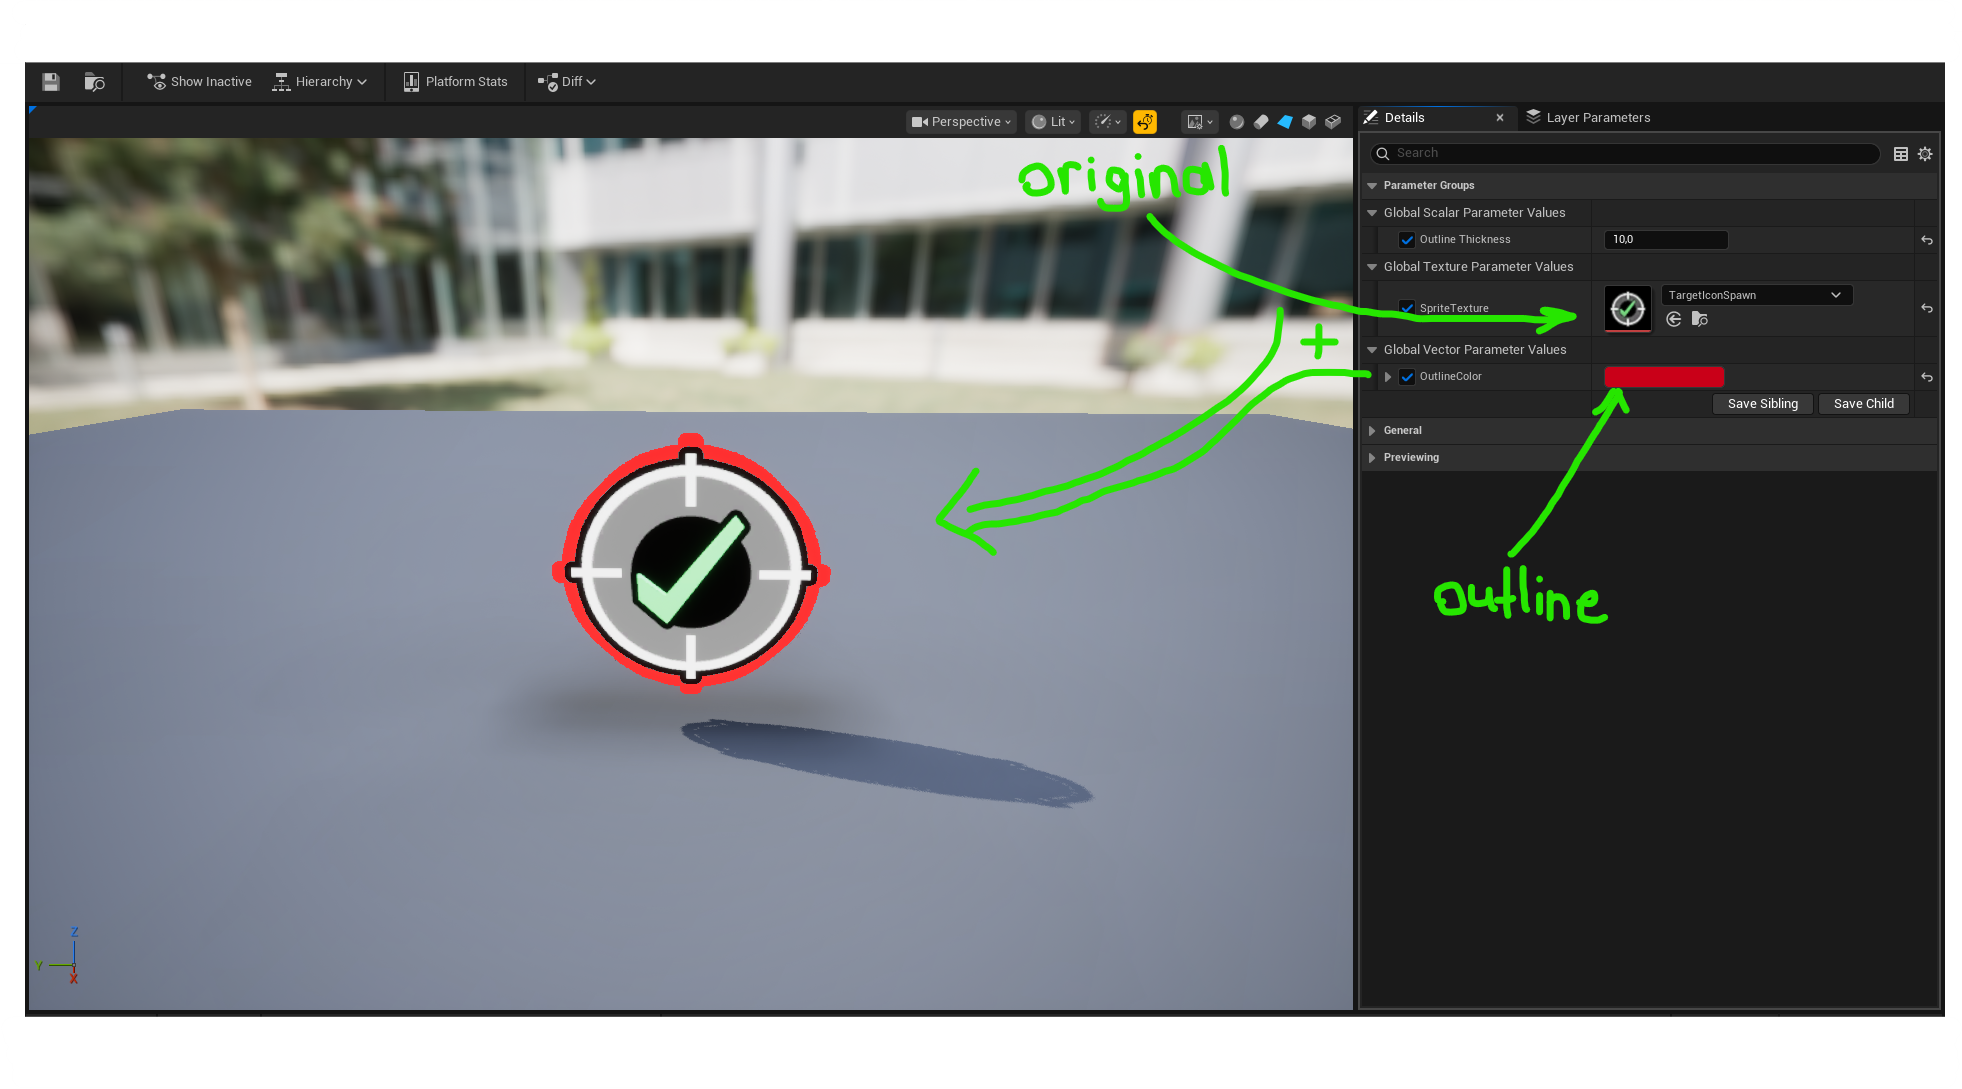The height and width of the screenshot is (1089, 1962).
Task: Expand the General section
Action: click(1373, 431)
